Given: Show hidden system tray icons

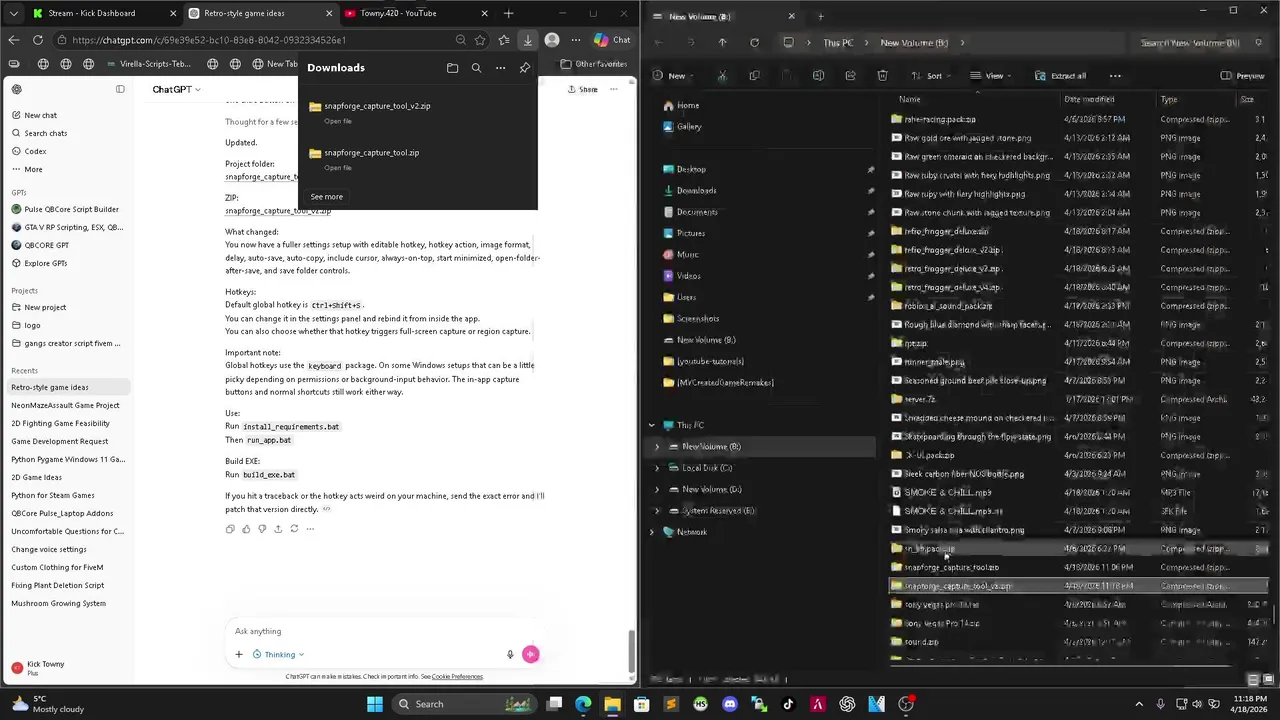Looking at the screenshot, I should 1138,704.
